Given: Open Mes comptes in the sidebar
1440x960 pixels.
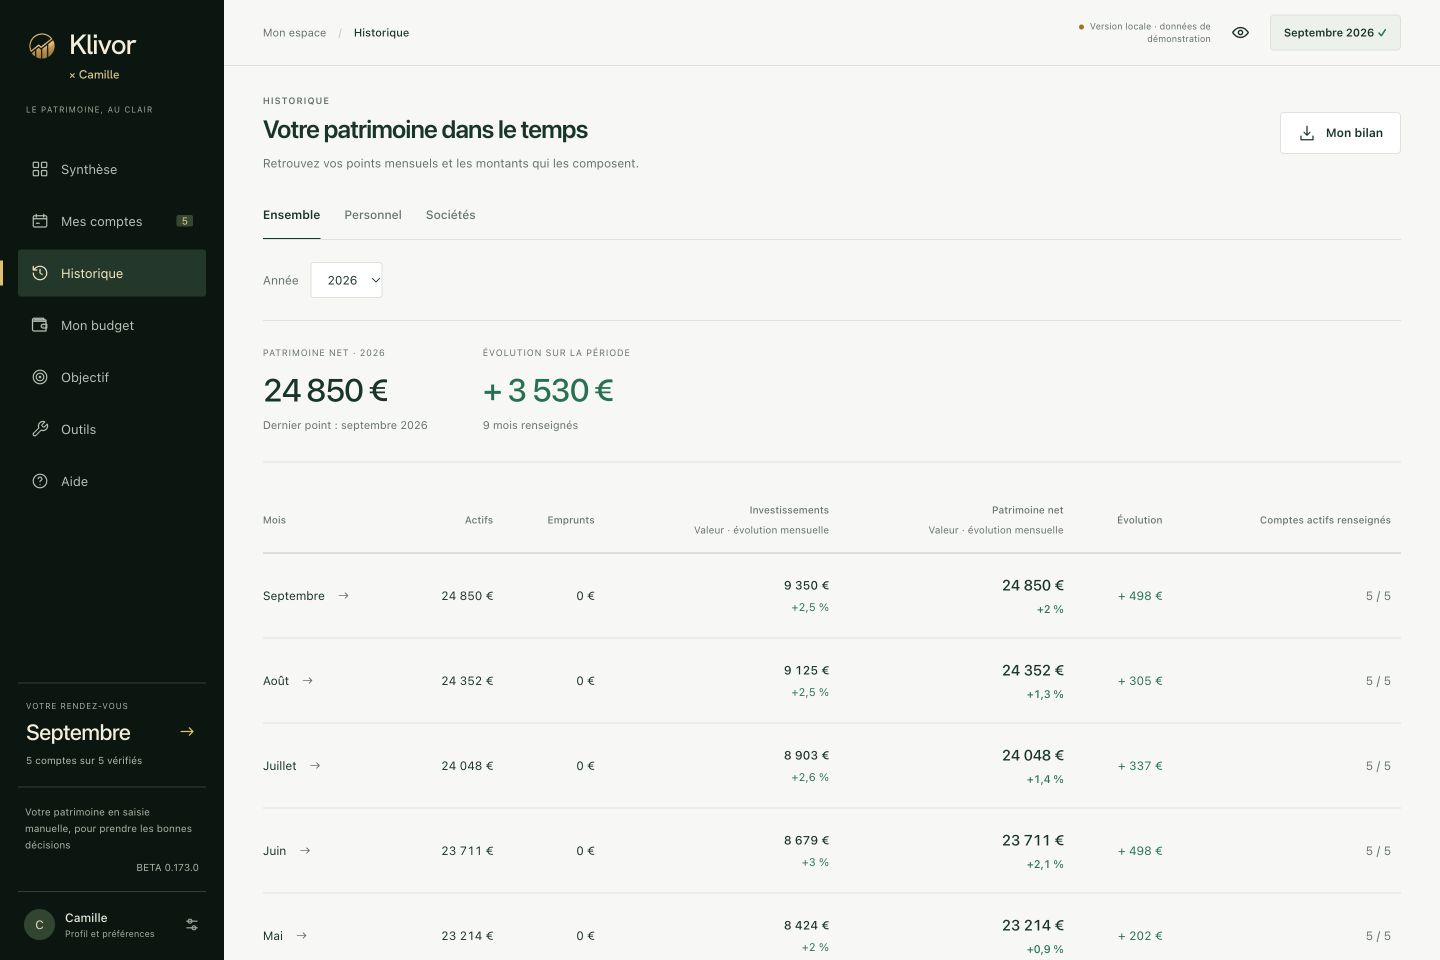Looking at the screenshot, I should click(x=112, y=221).
